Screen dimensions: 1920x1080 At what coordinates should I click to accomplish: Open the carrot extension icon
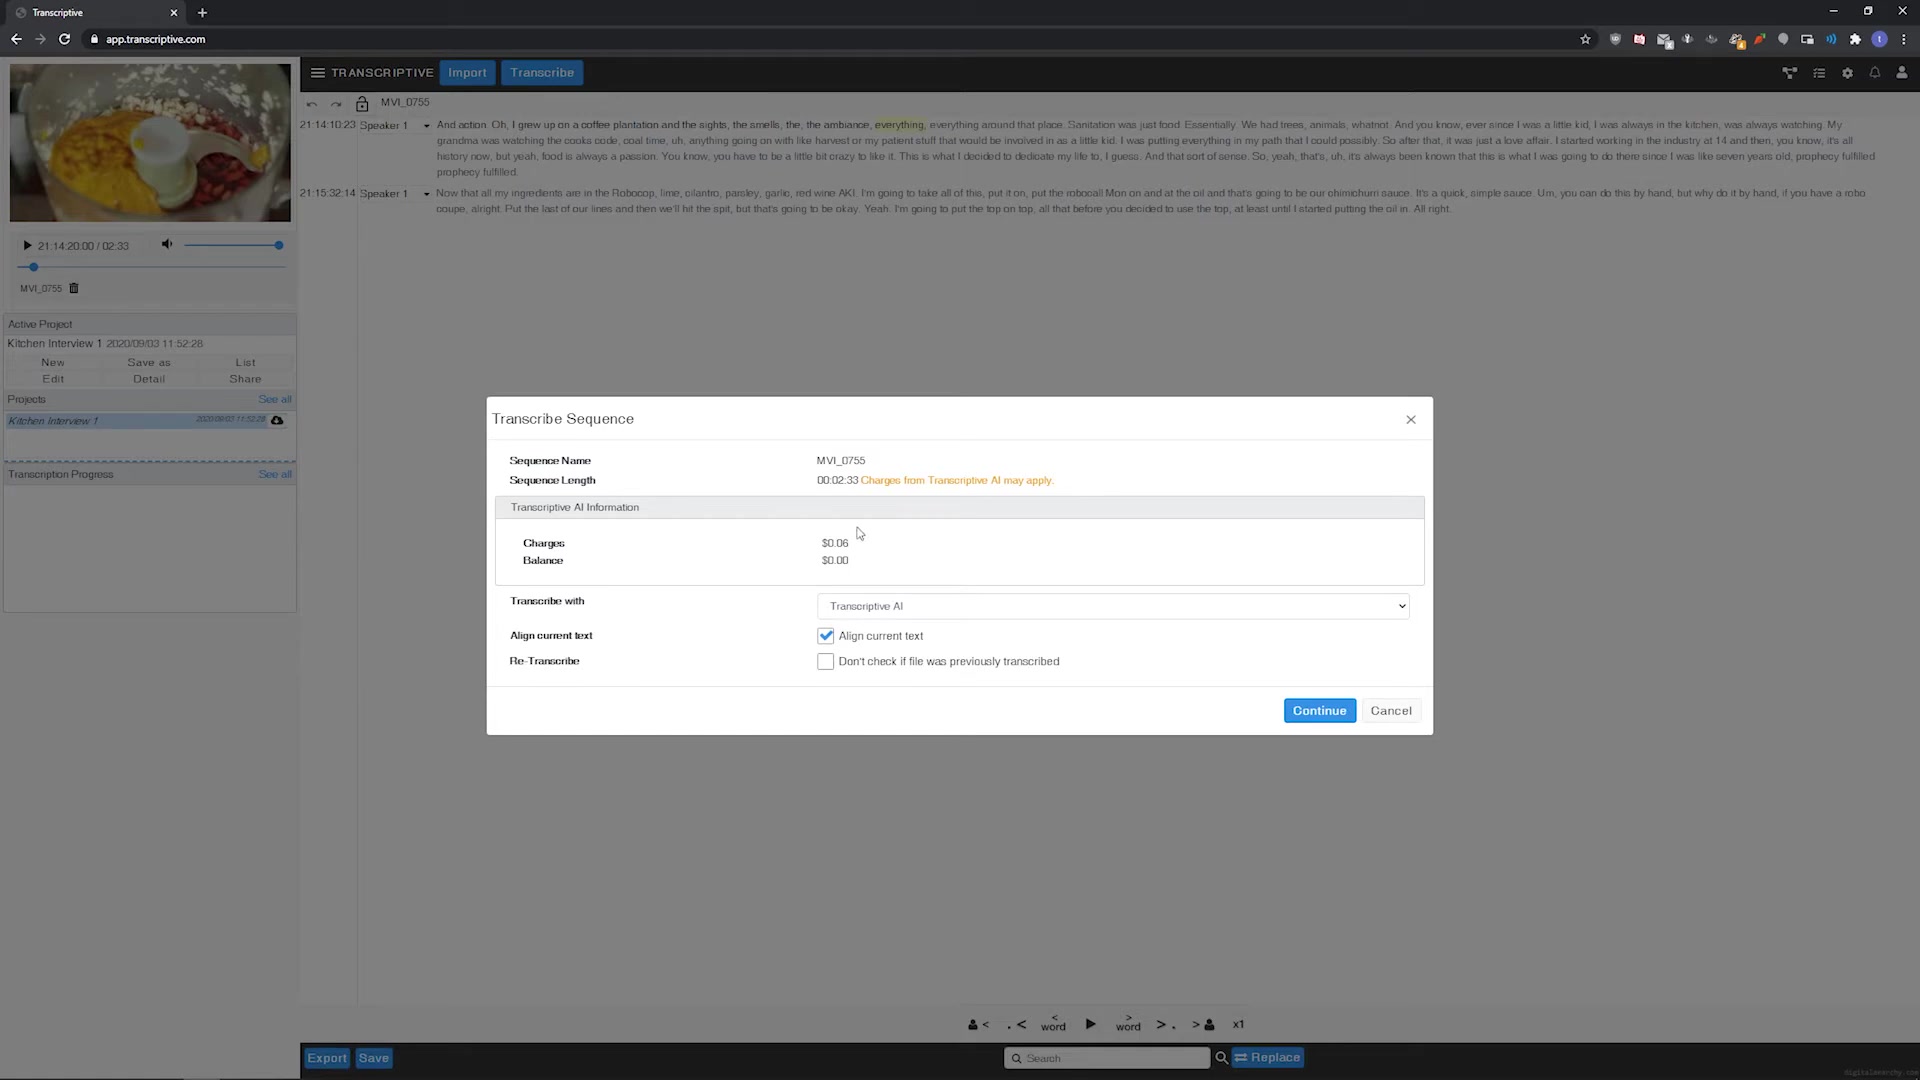click(1759, 39)
